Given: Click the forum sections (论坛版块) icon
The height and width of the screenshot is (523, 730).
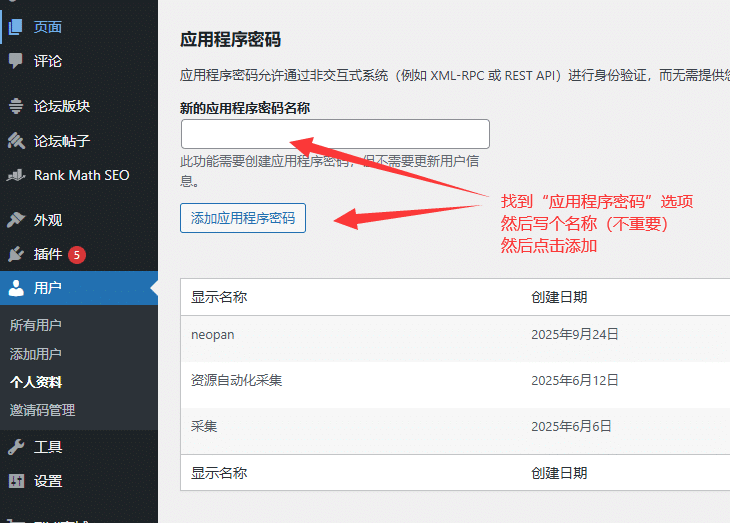Looking at the screenshot, I should (16, 106).
